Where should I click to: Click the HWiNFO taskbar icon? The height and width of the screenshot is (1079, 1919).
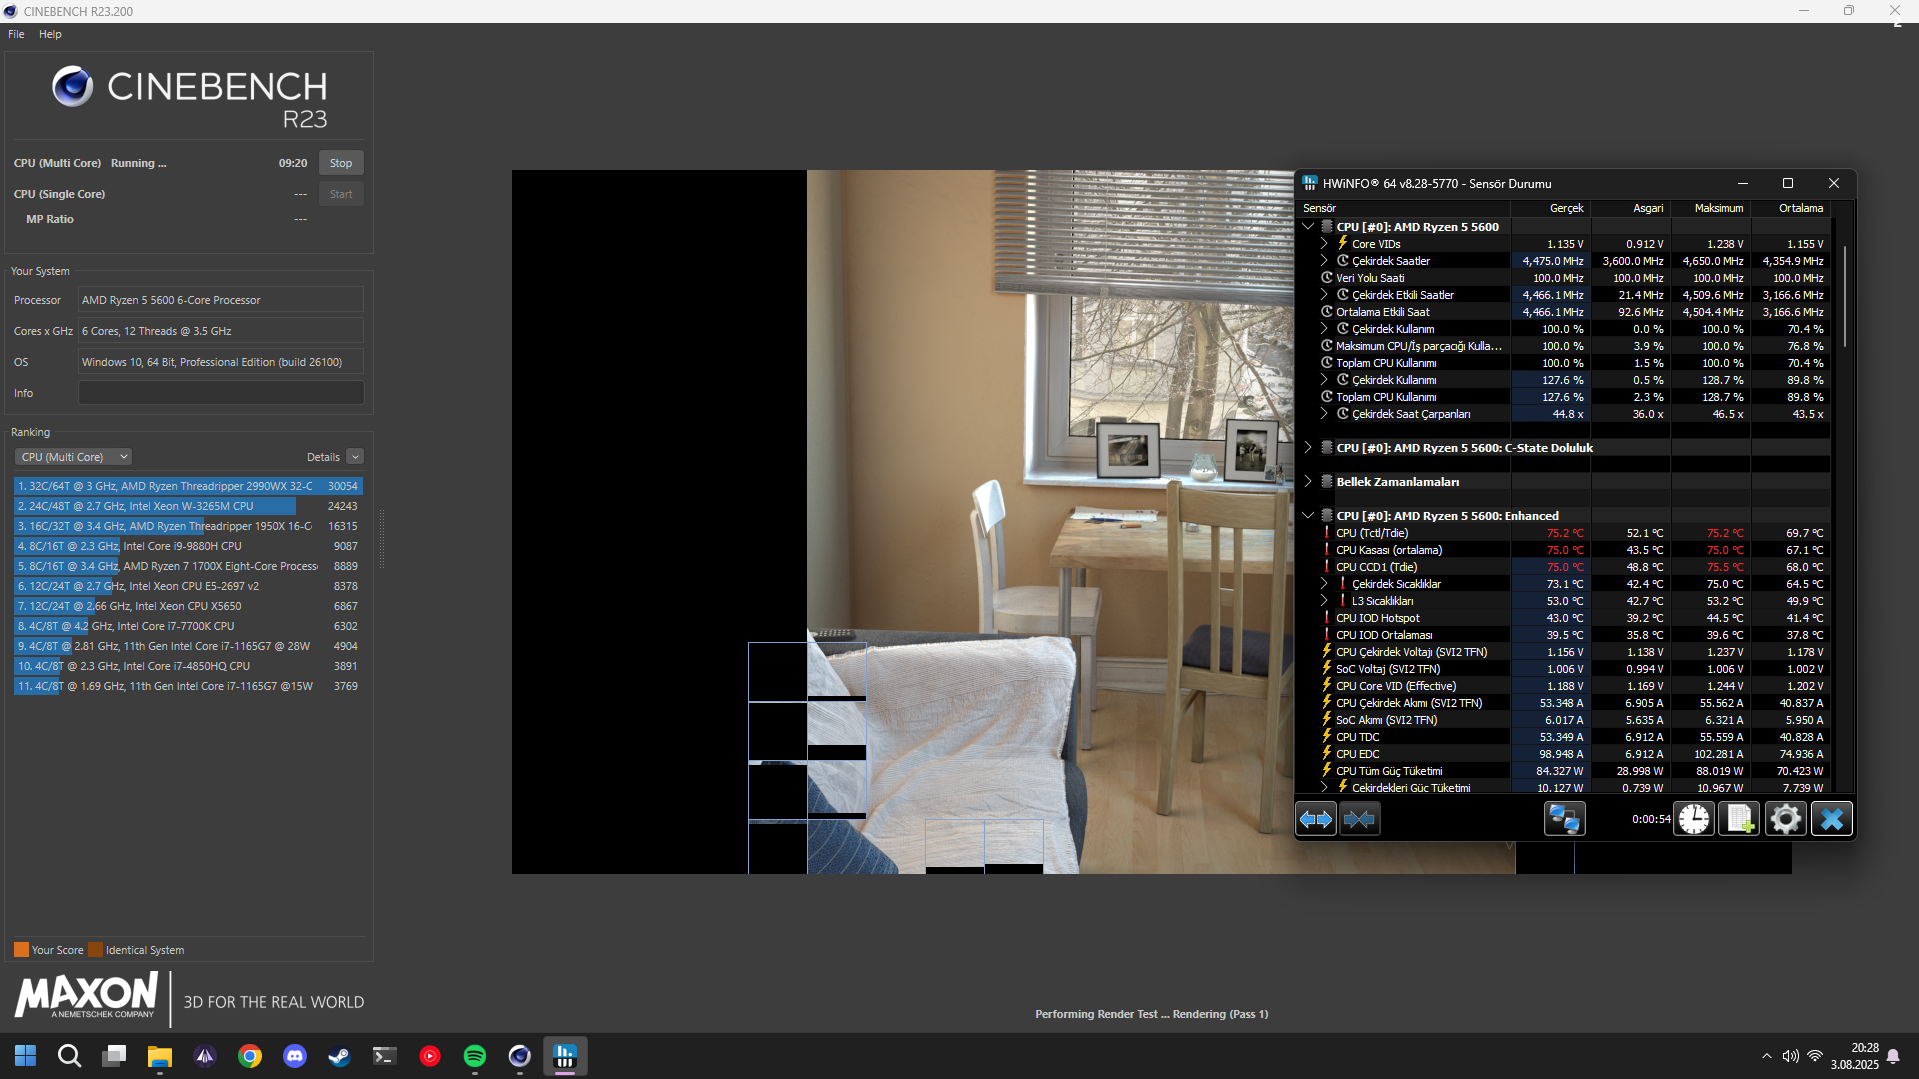coord(565,1056)
